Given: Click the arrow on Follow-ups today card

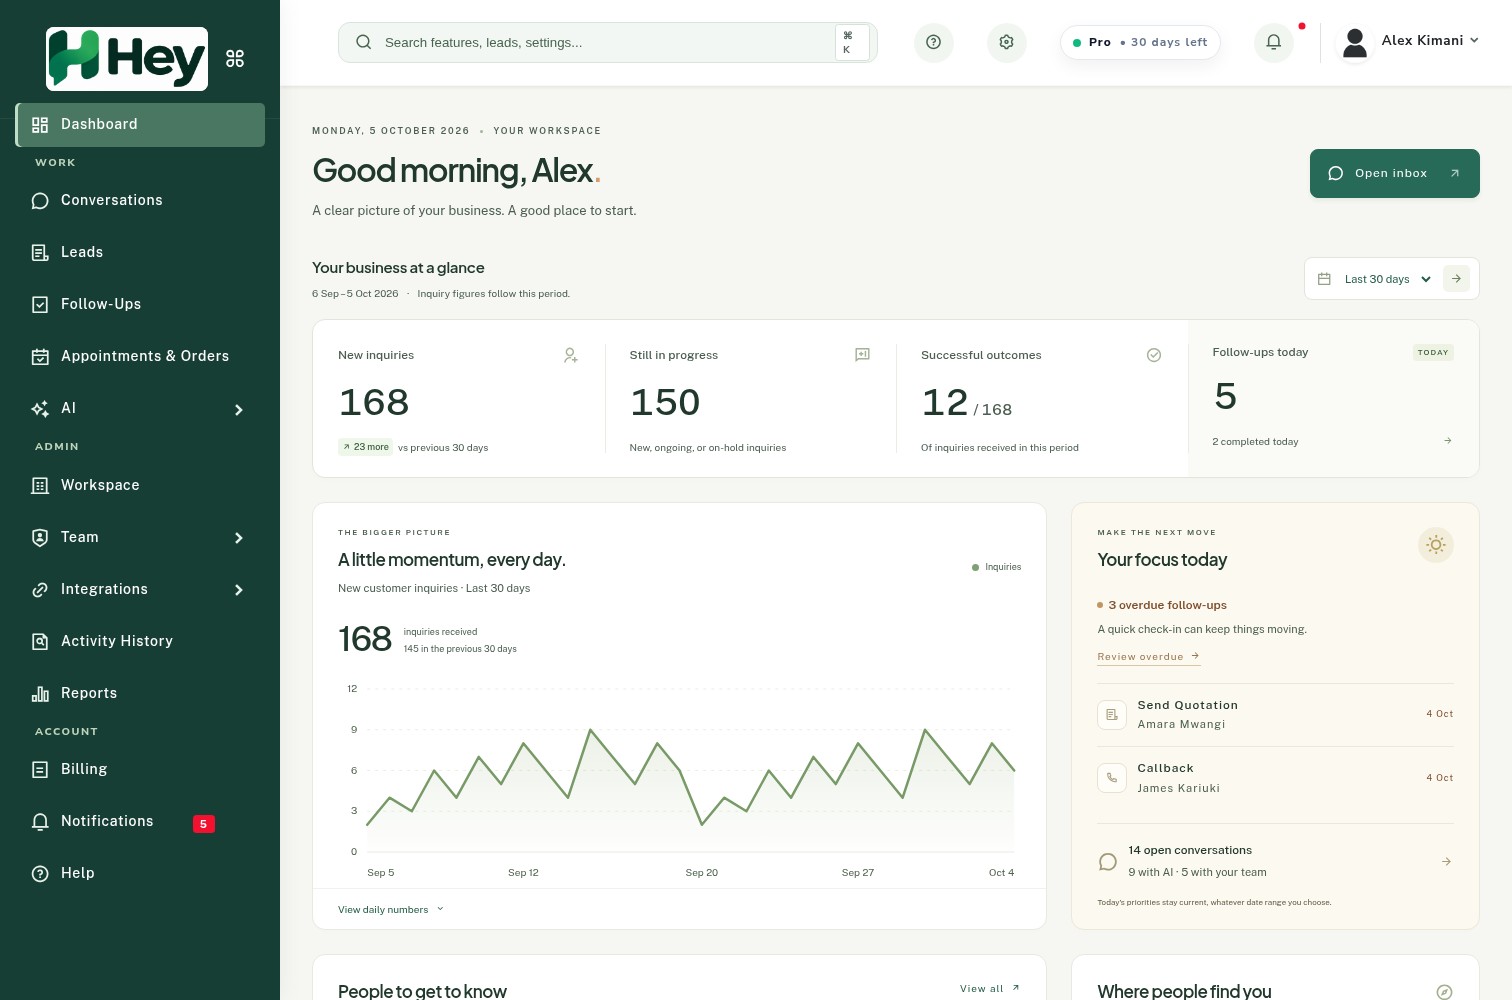Looking at the screenshot, I should [1448, 441].
